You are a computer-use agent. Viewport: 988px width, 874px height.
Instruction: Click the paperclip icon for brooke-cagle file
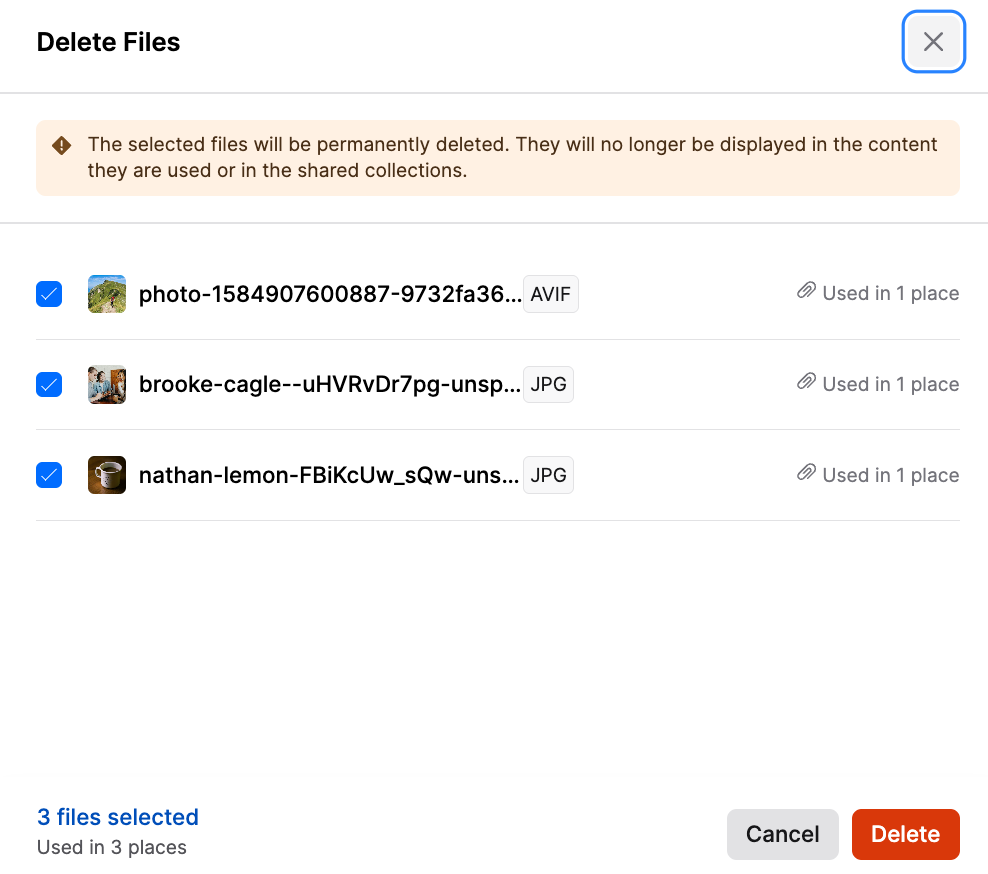pyautogui.click(x=806, y=383)
